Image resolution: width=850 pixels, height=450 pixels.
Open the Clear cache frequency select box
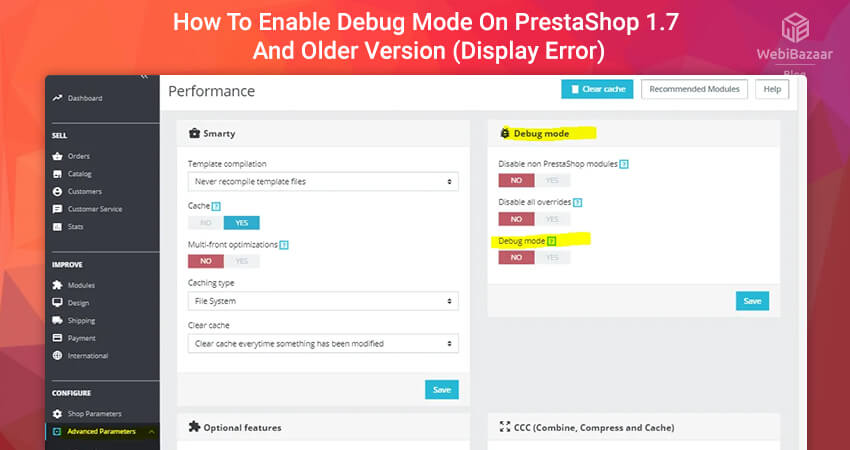tap(323, 343)
